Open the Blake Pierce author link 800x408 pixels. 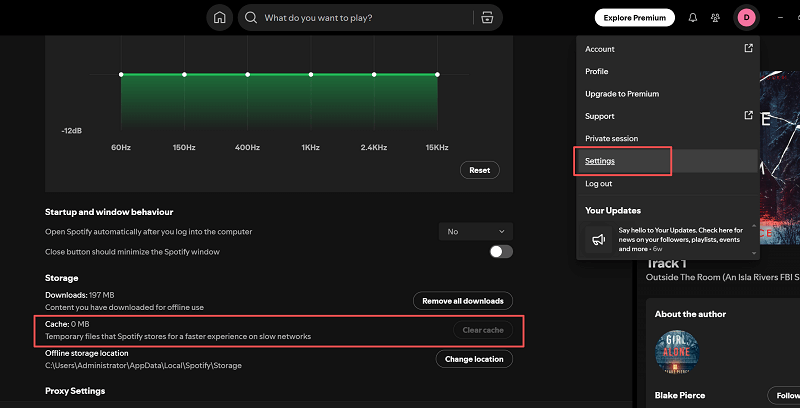pyautogui.click(x=680, y=395)
